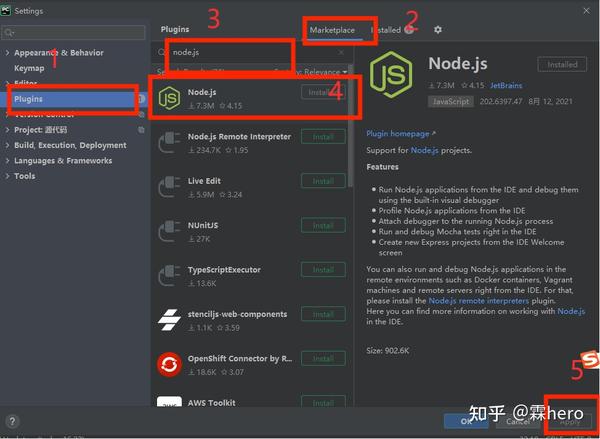
Task: Expand Languages & Frameworks group
Action: [x=7, y=160]
